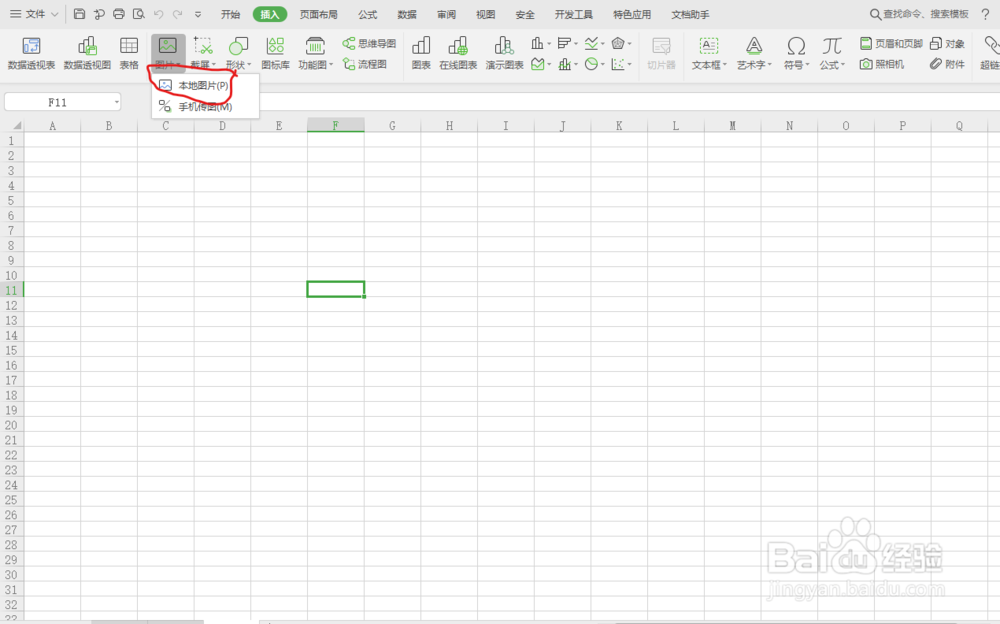Image resolution: width=1000 pixels, height=624 pixels.
Task: Insert a chart (图表)
Action: 421,53
